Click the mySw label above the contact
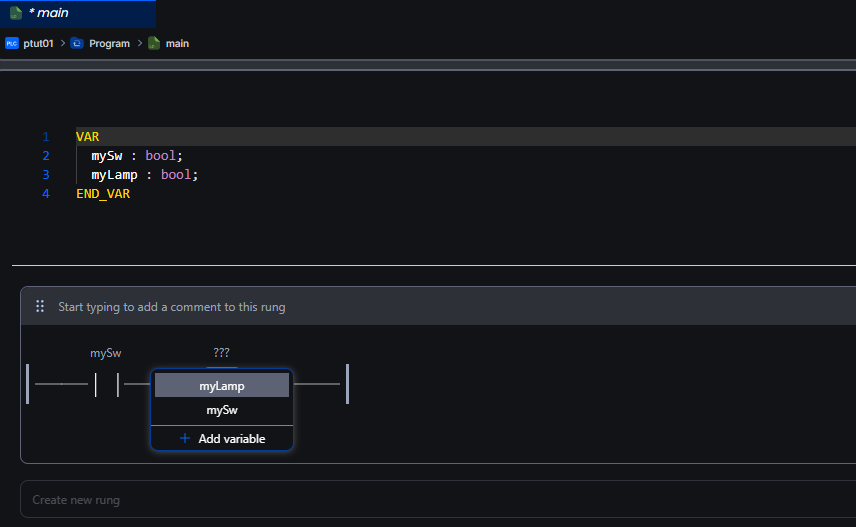 [106, 353]
